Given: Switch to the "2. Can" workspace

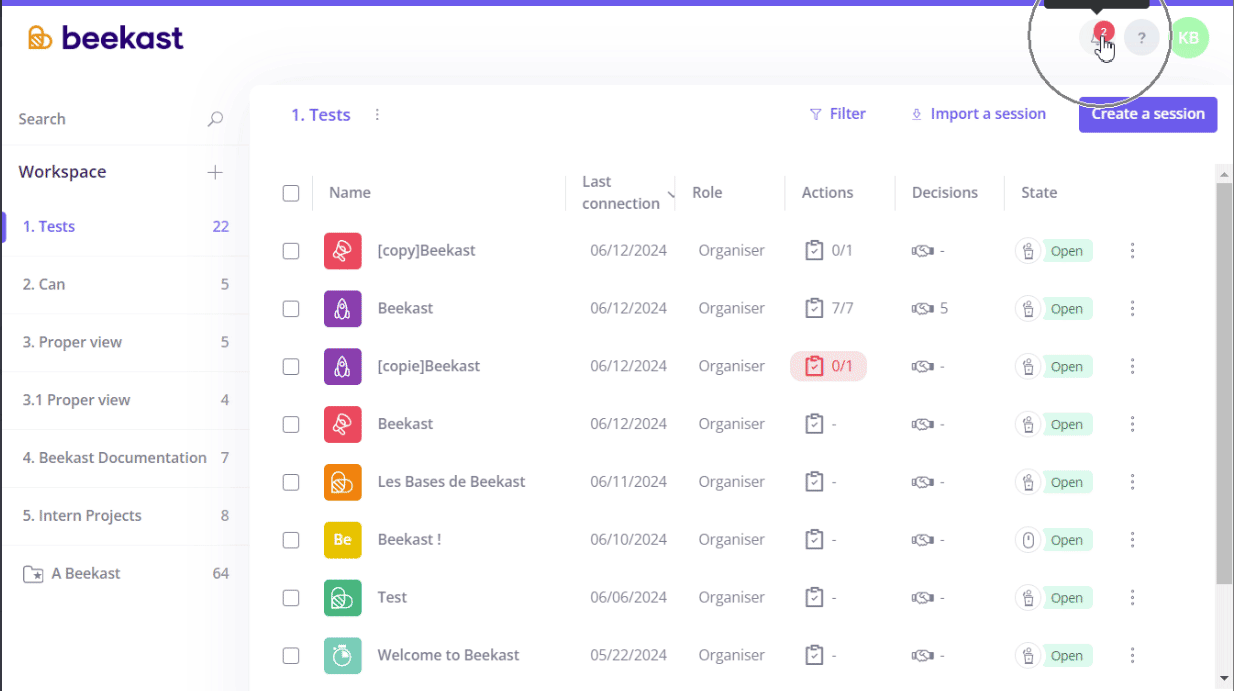Looking at the screenshot, I should click(x=125, y=285).
